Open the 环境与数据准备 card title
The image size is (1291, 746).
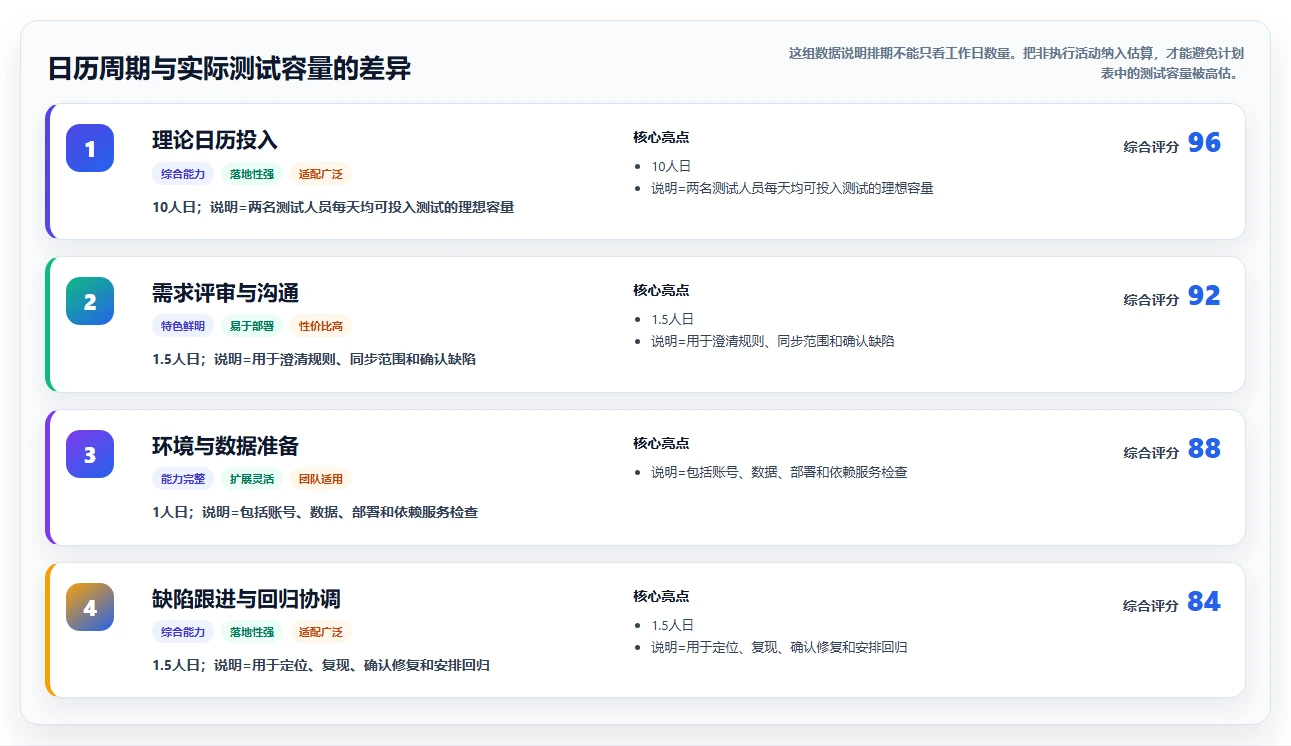pos(225,446)
